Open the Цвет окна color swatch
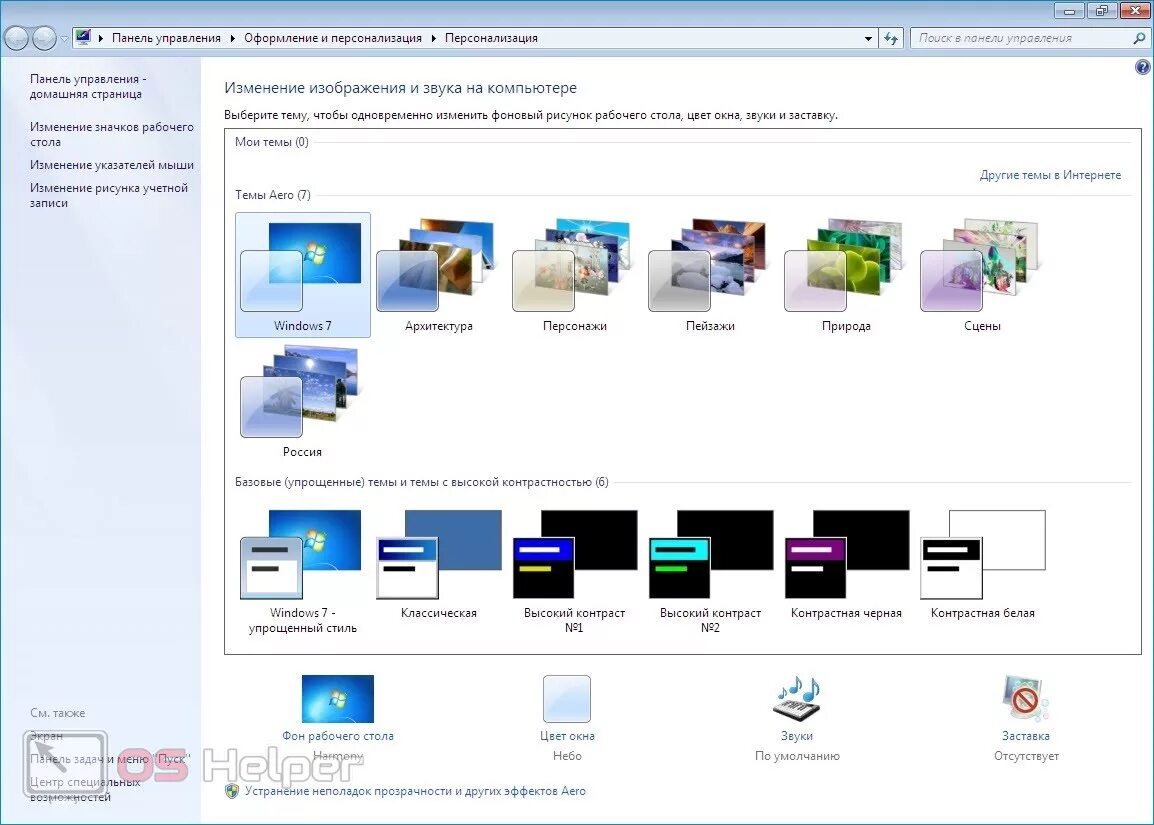This screenshot has height=825, width=1154. pos(567,698)
